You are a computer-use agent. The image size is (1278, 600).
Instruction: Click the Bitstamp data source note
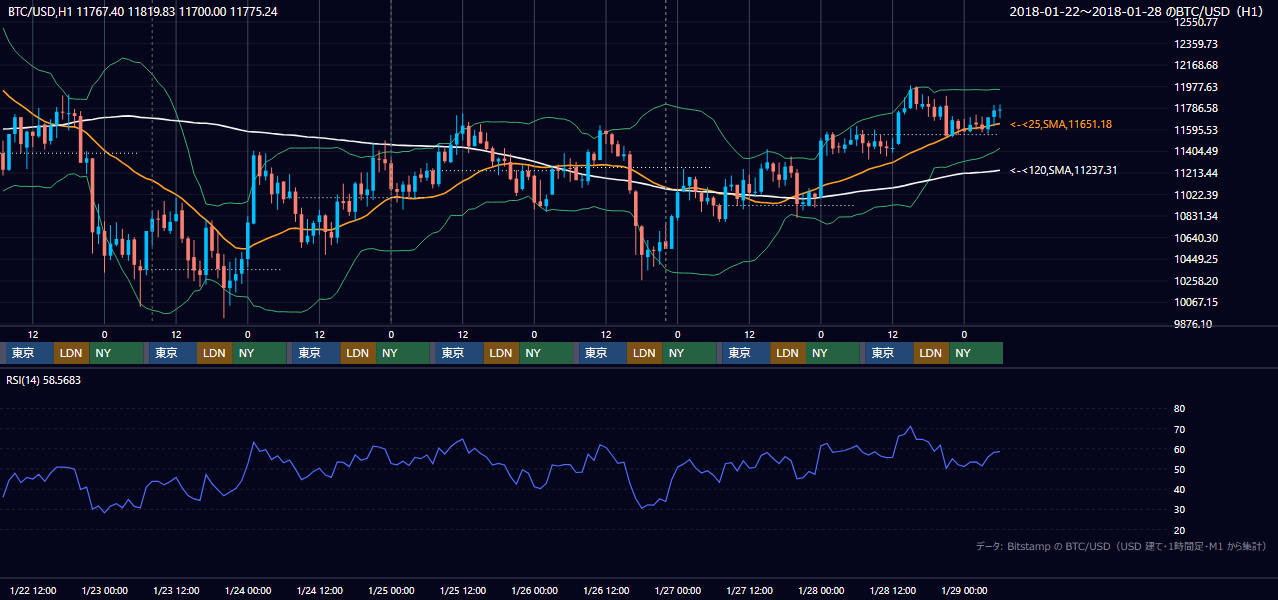tap(1120, 546)
